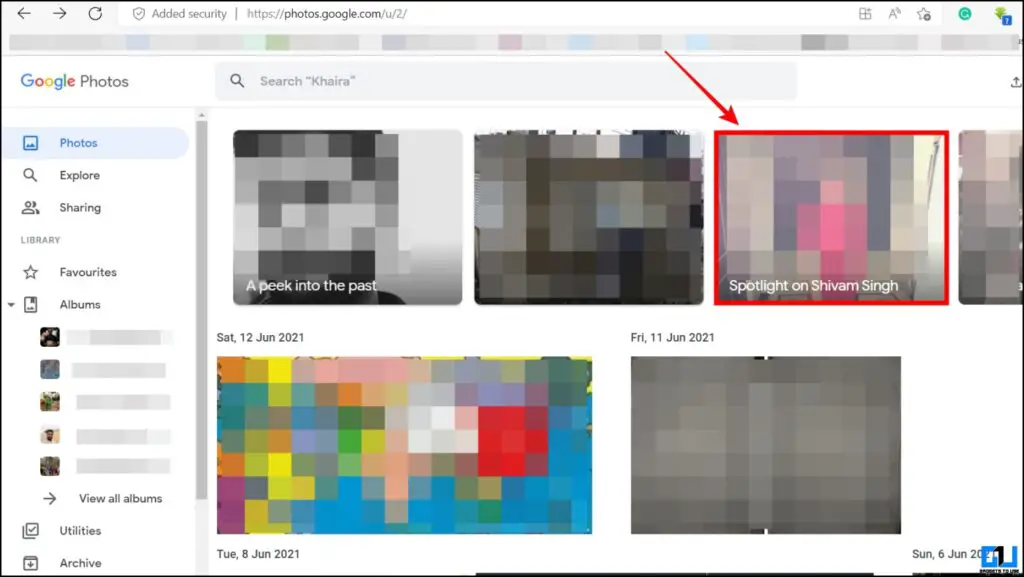
Task: Go forward using the browser forward arrow
Action: coord(59,14)
